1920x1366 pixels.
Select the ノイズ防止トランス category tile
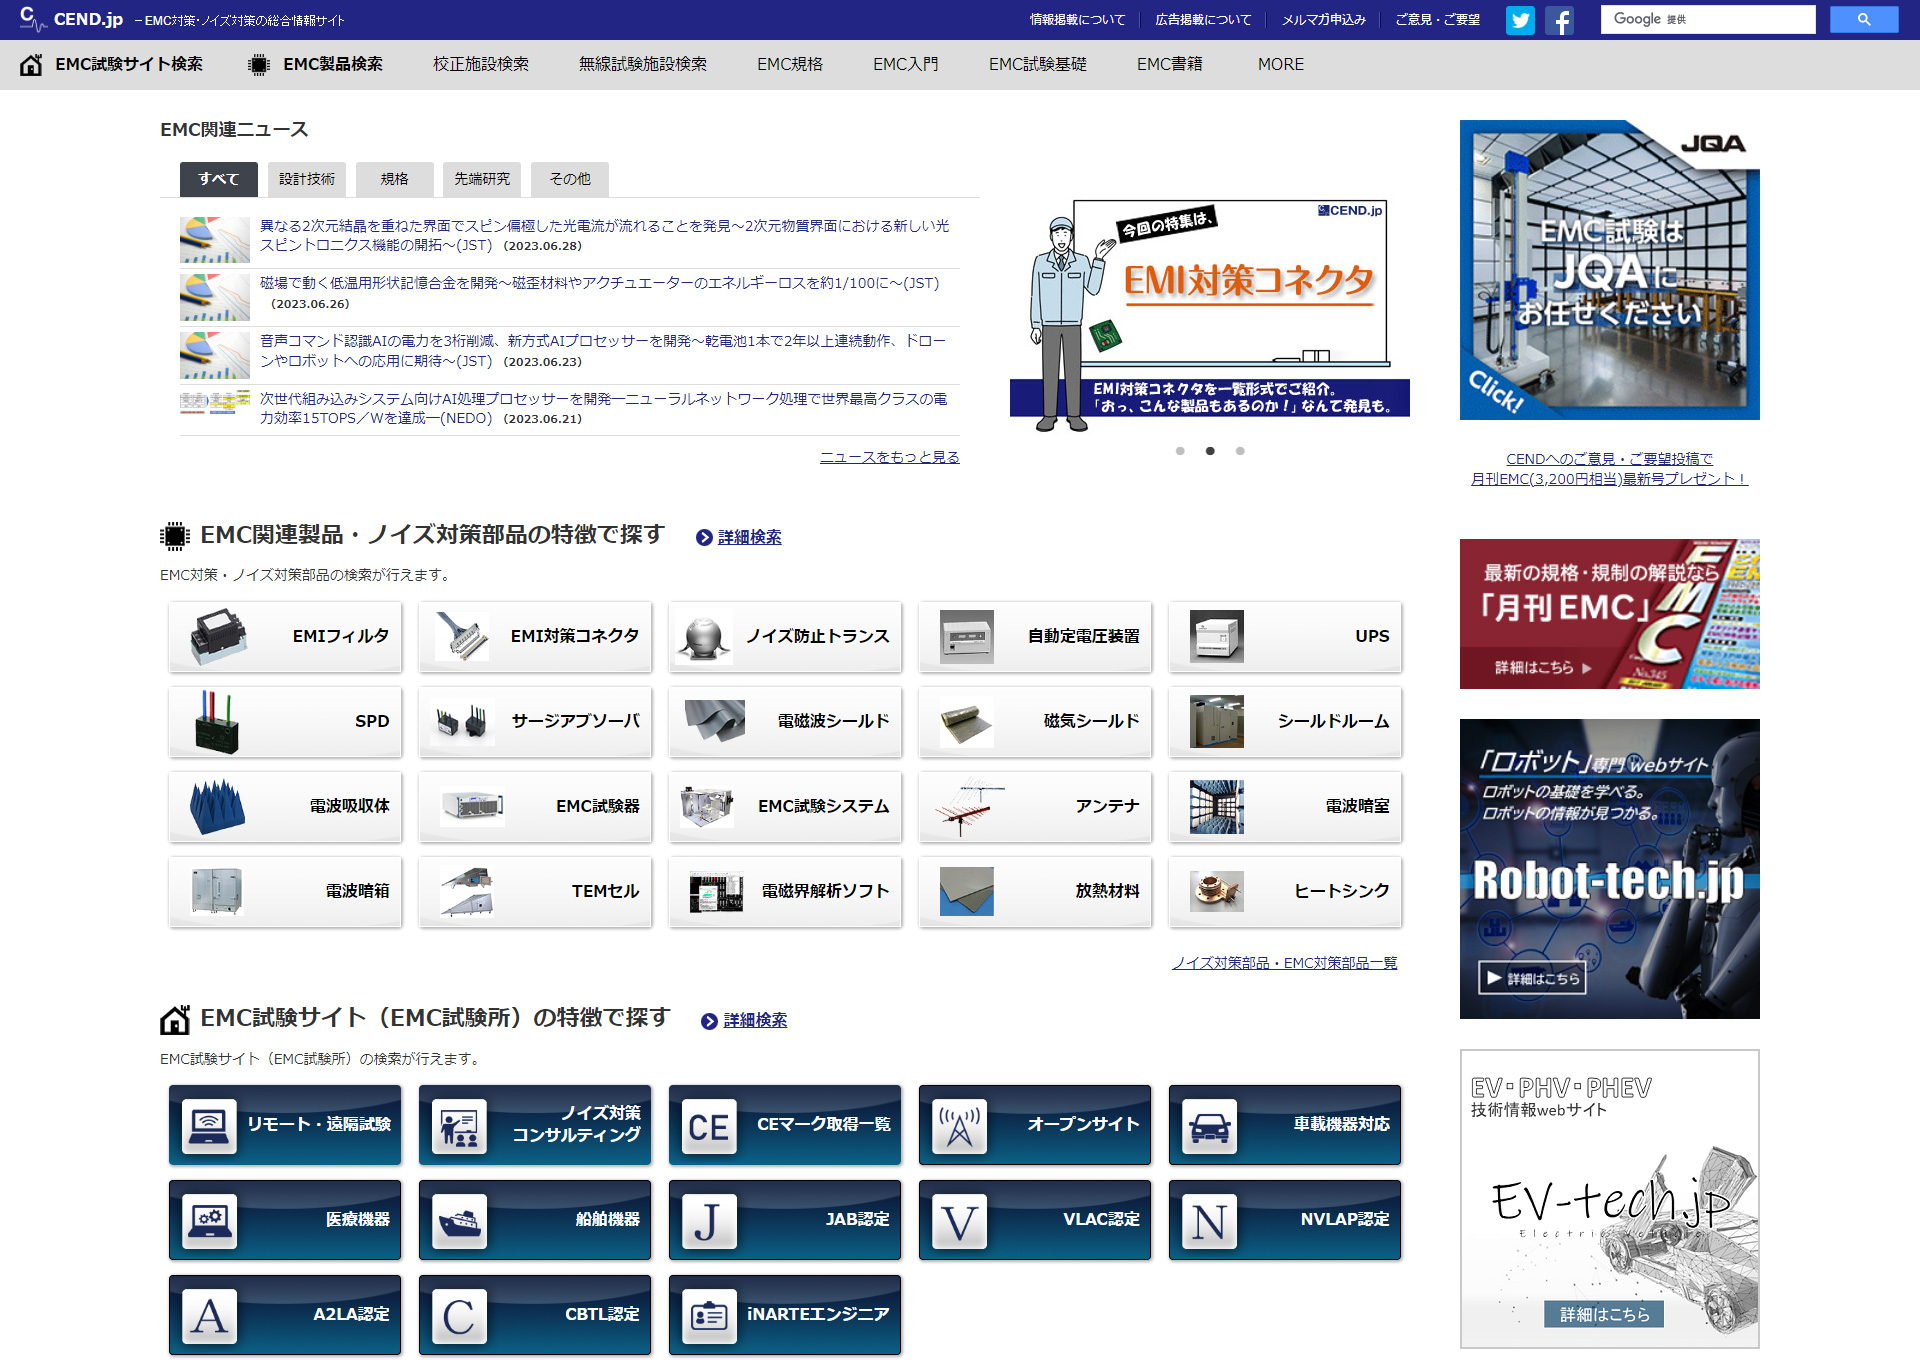pos(785,636)
